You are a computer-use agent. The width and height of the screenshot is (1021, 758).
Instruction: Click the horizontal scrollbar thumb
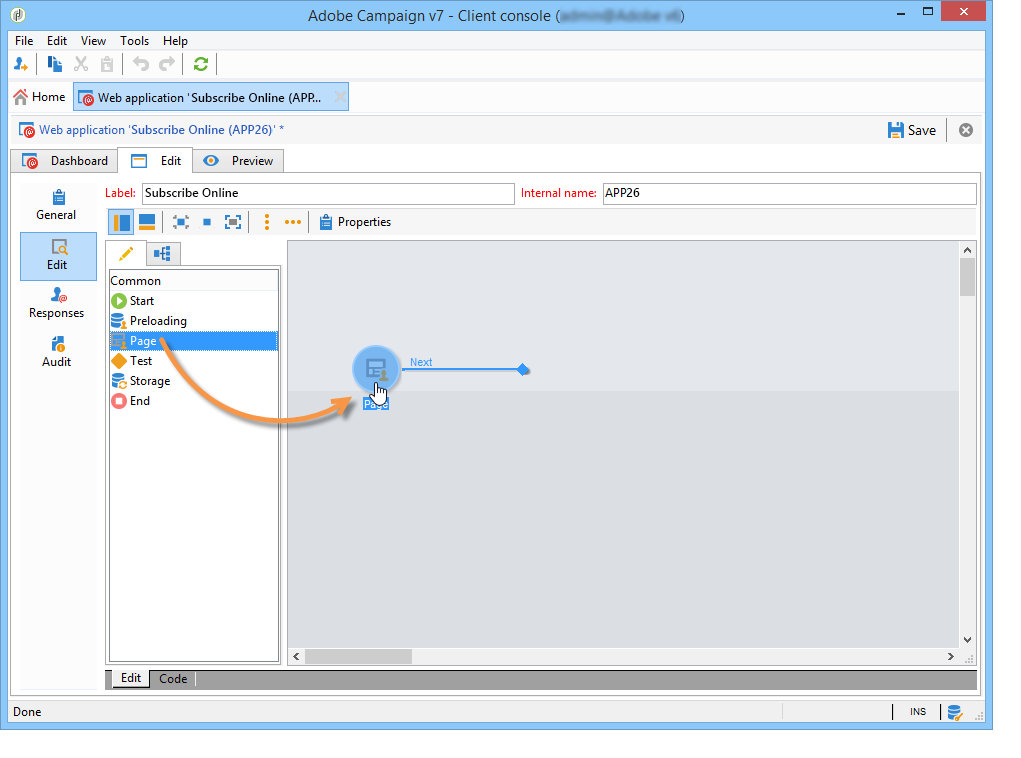click(x=358, y=656)
